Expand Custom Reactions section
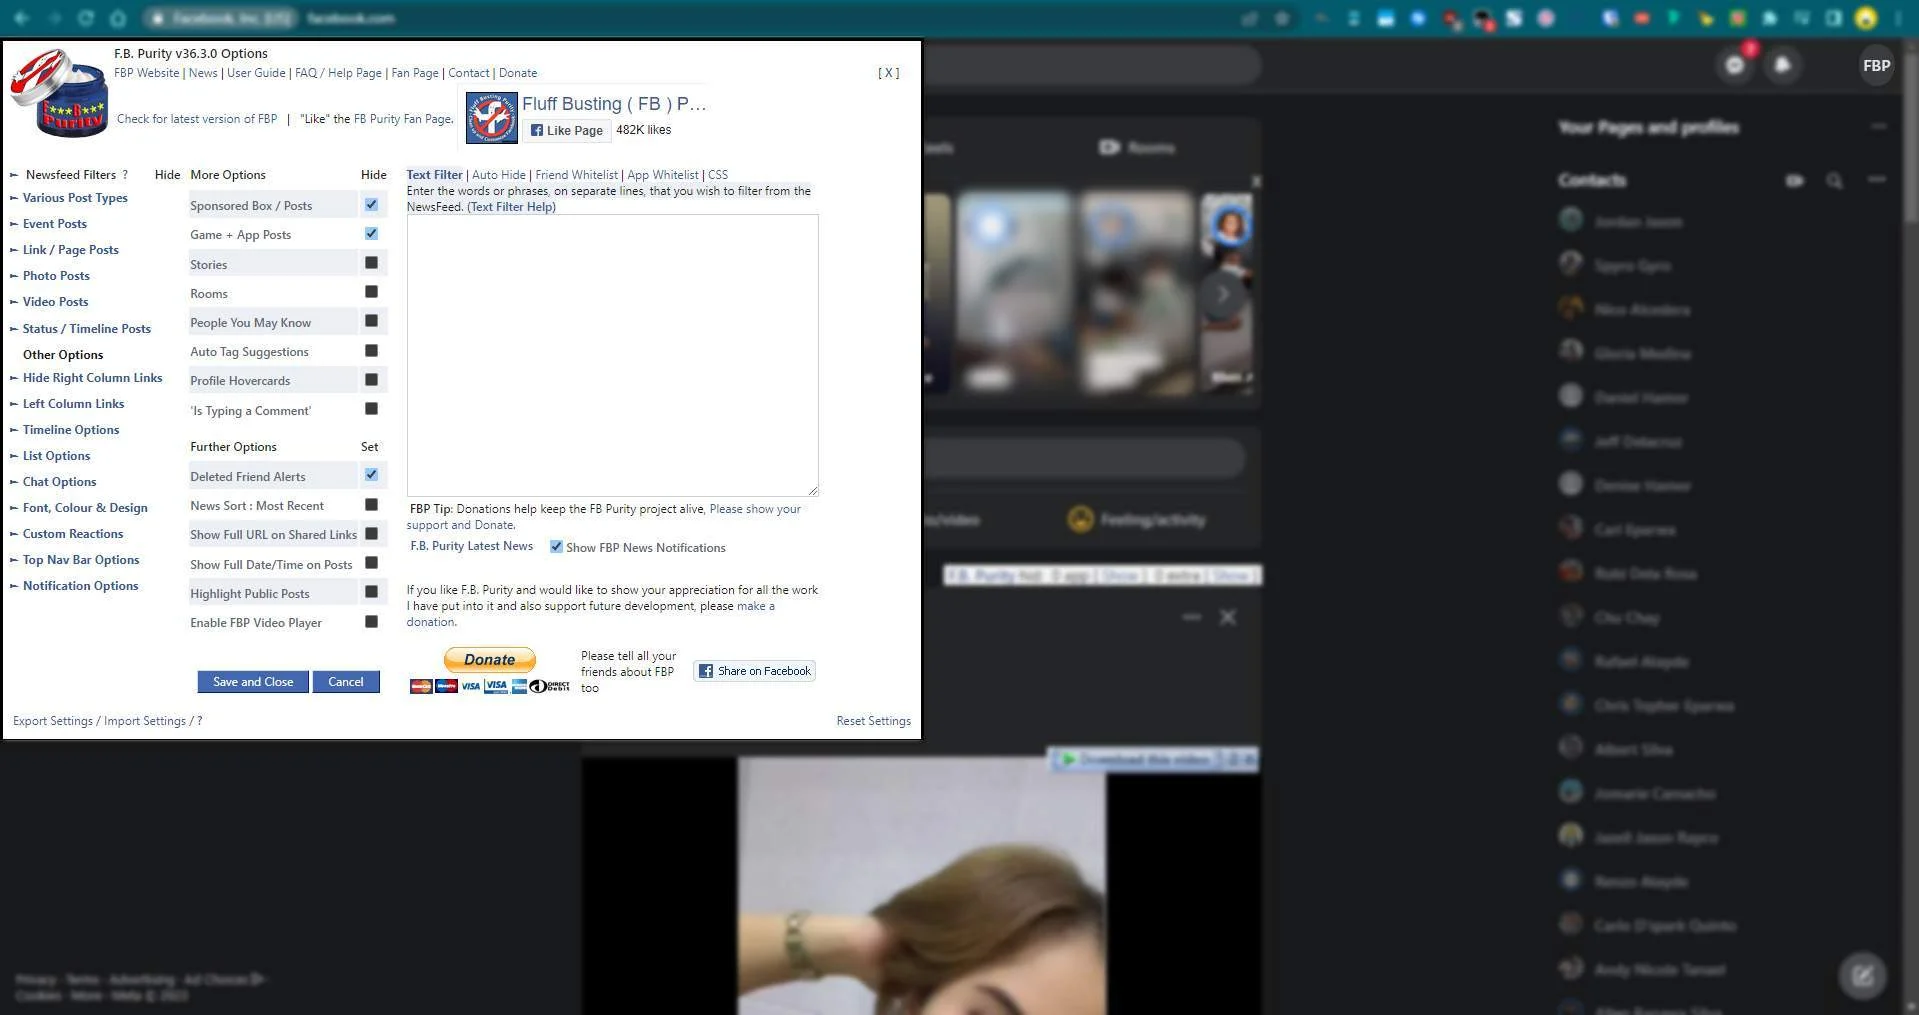The height and width of the screenshot is (1015, 1919). [73, 534]
